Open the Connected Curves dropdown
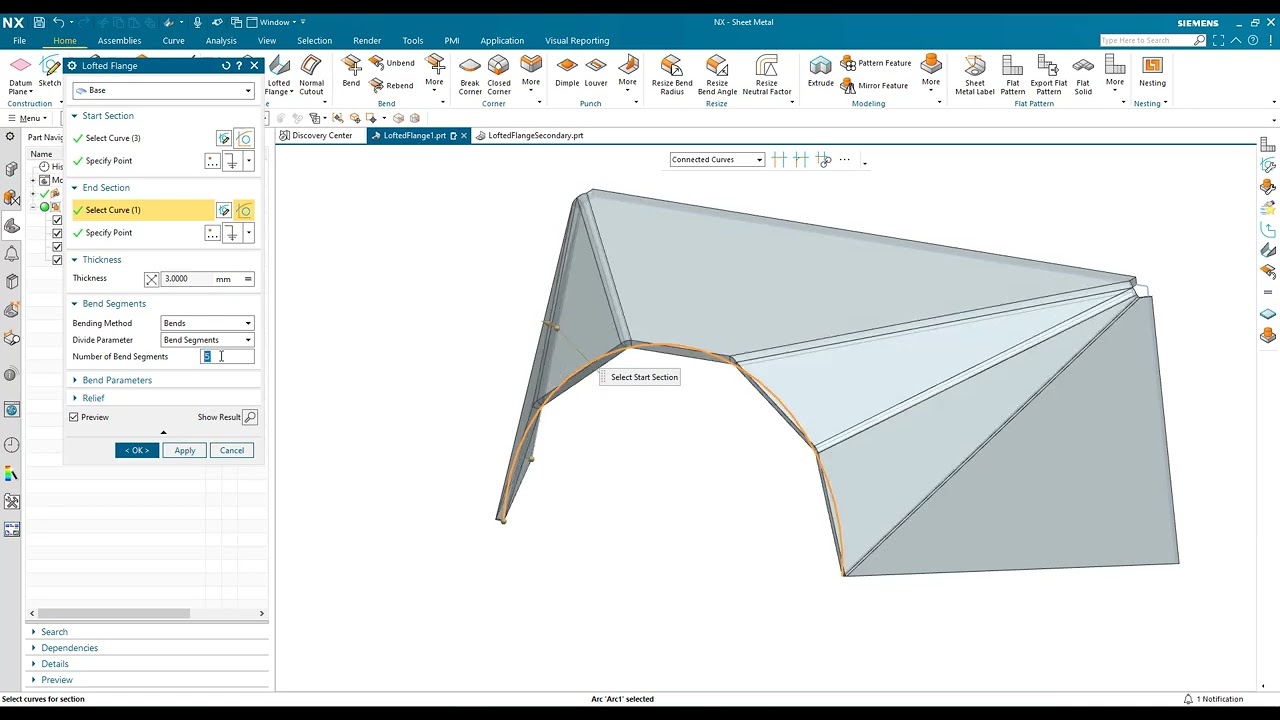This screenshot has height=720, width=1280. pyautogui.click(x=717, y=160)
